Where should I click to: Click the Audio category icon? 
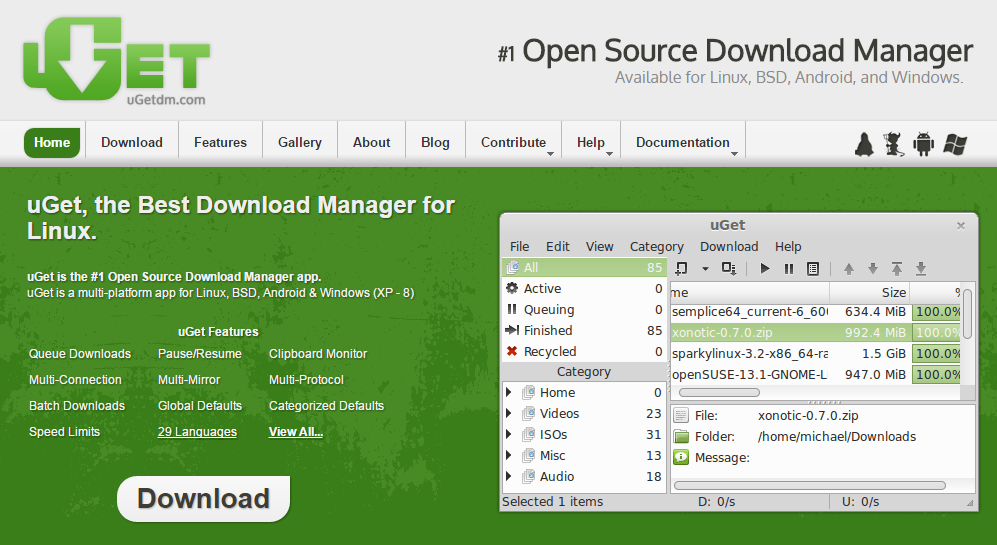528,476
